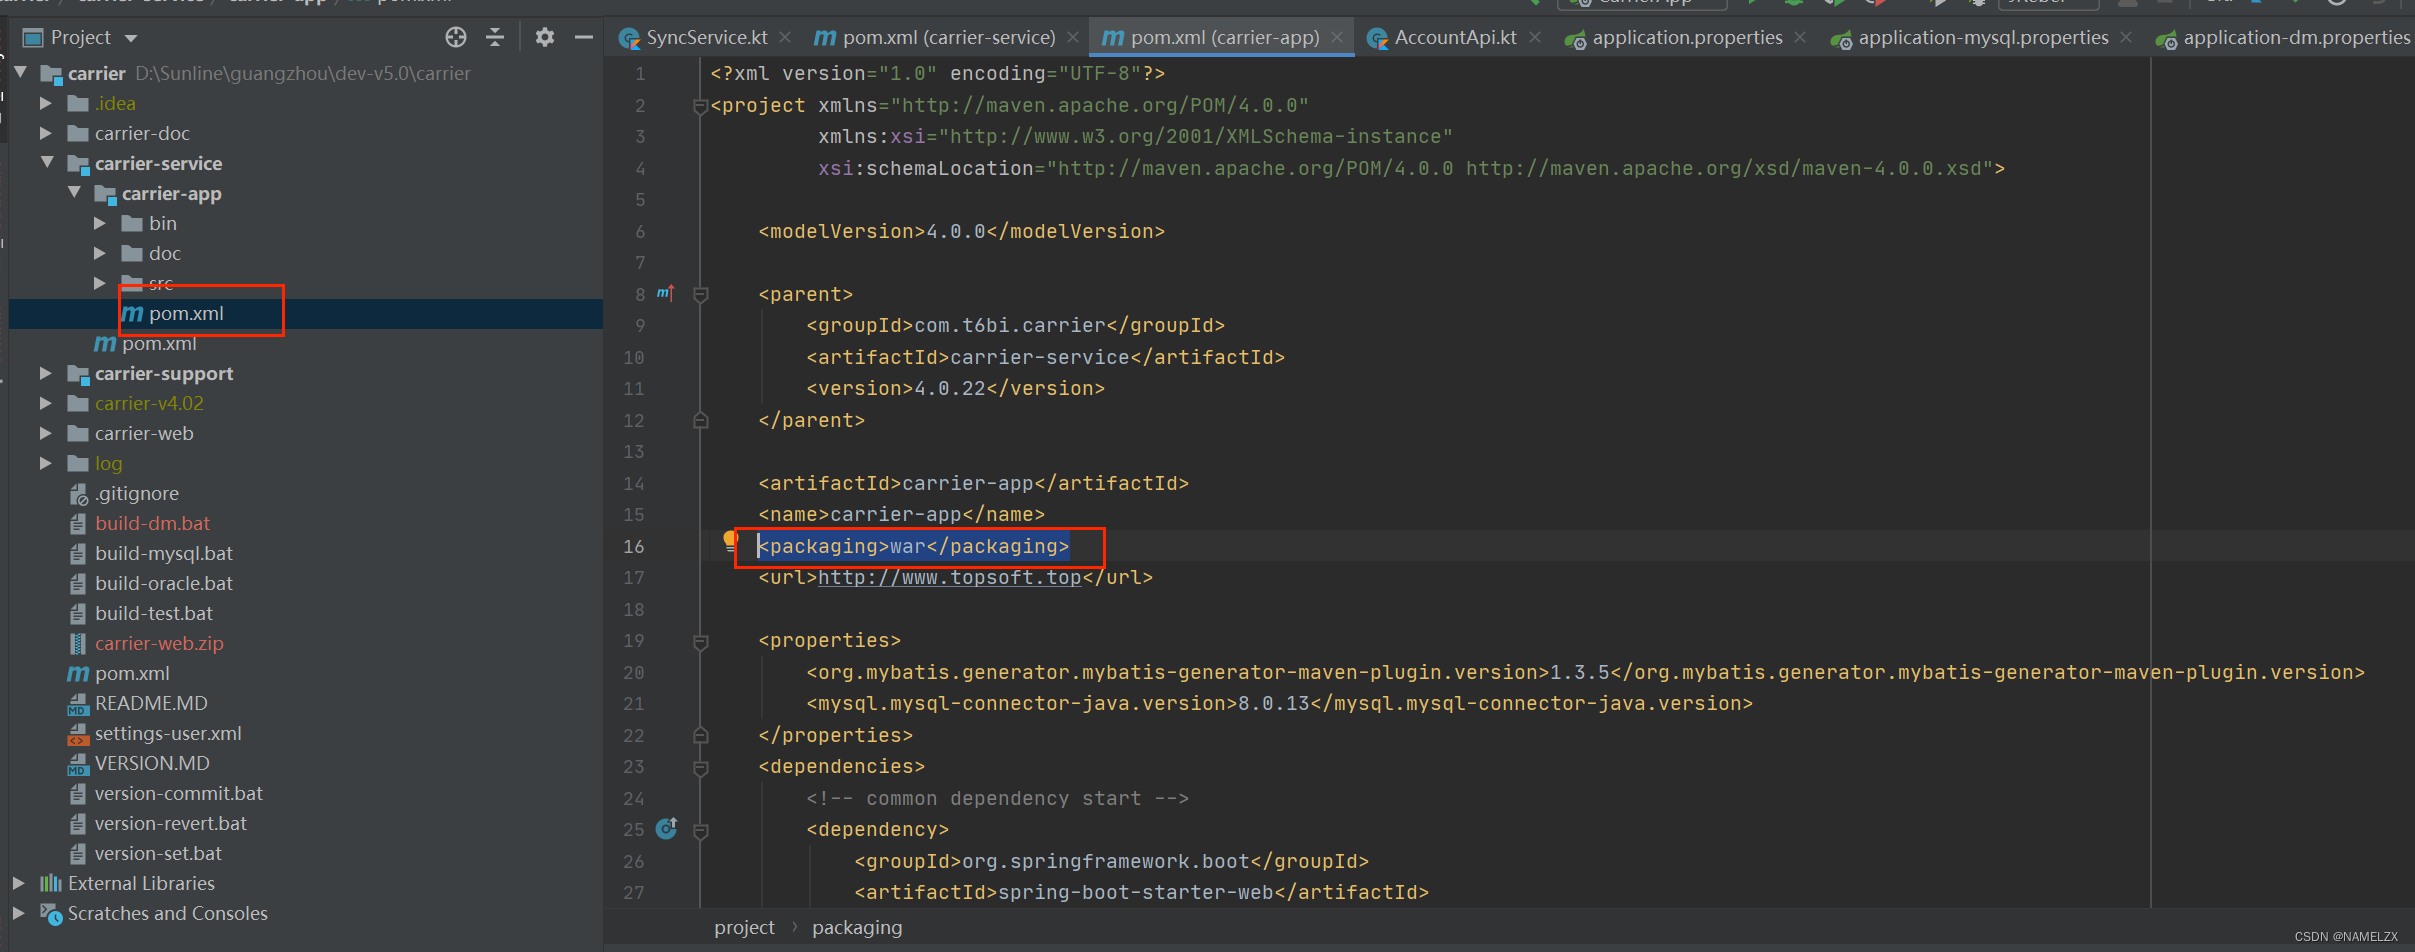
Task: Click the locate/select opened file target icon
Action: (456, 38)
